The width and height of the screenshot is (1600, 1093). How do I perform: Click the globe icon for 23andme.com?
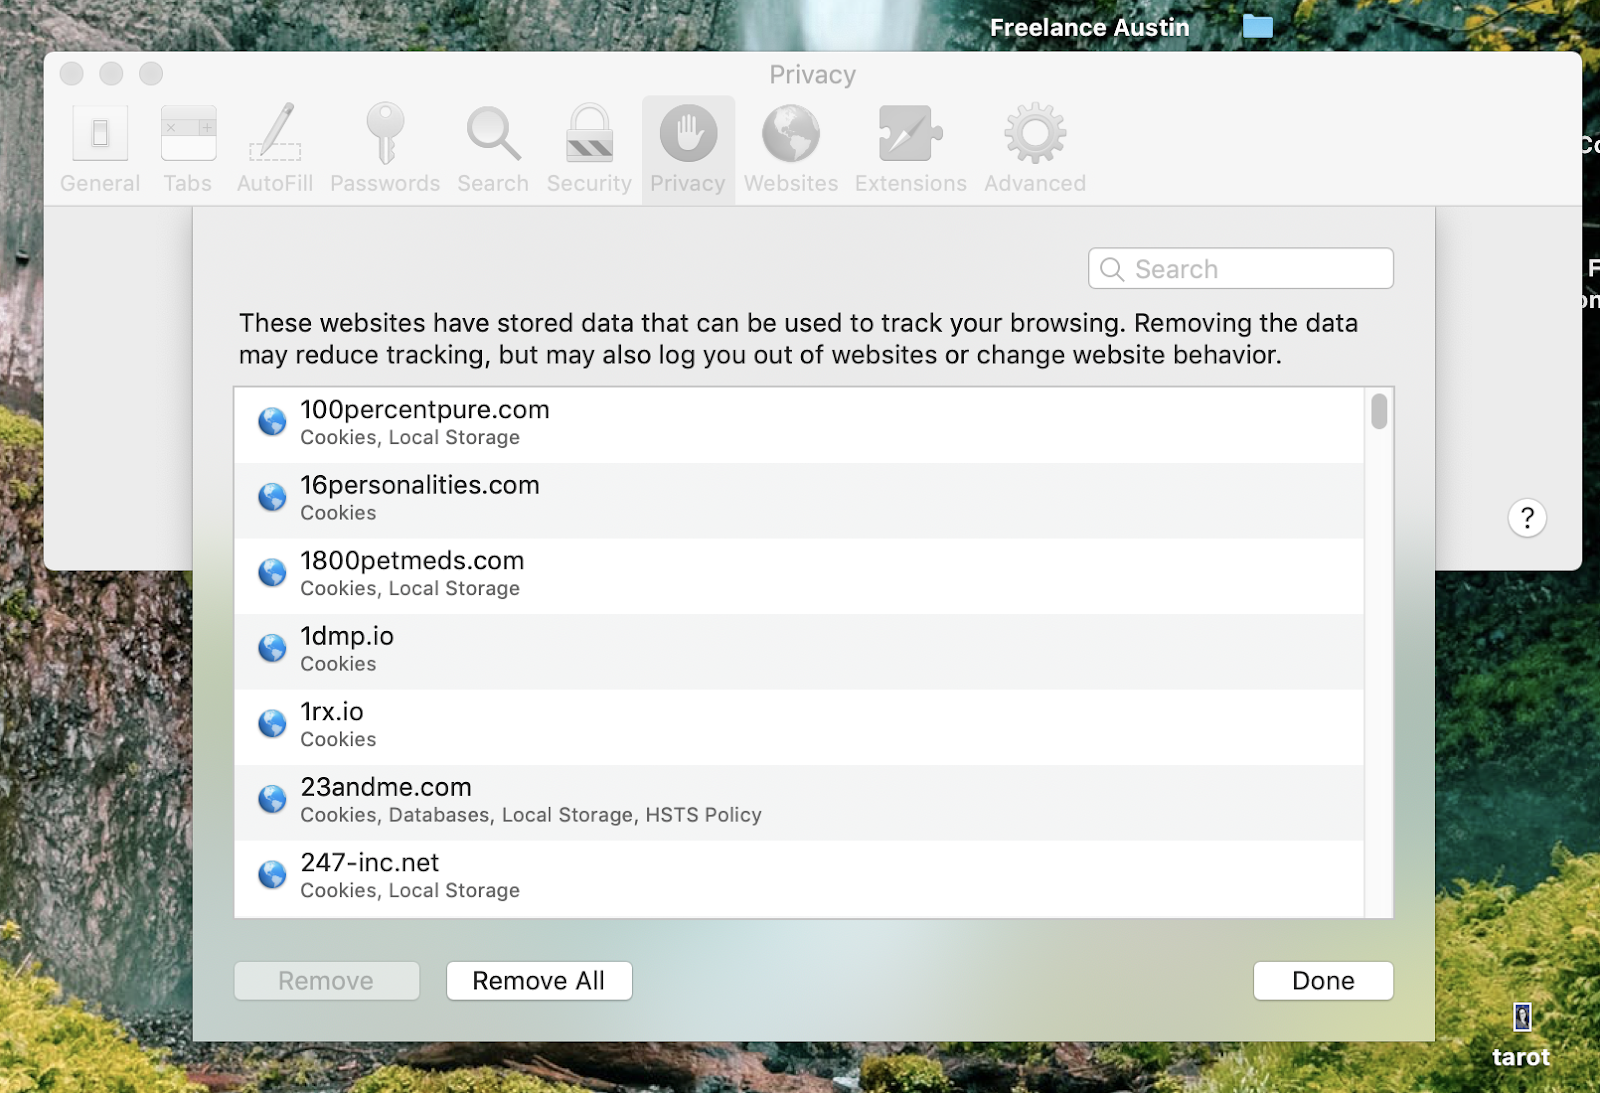(x=272, y=799)
